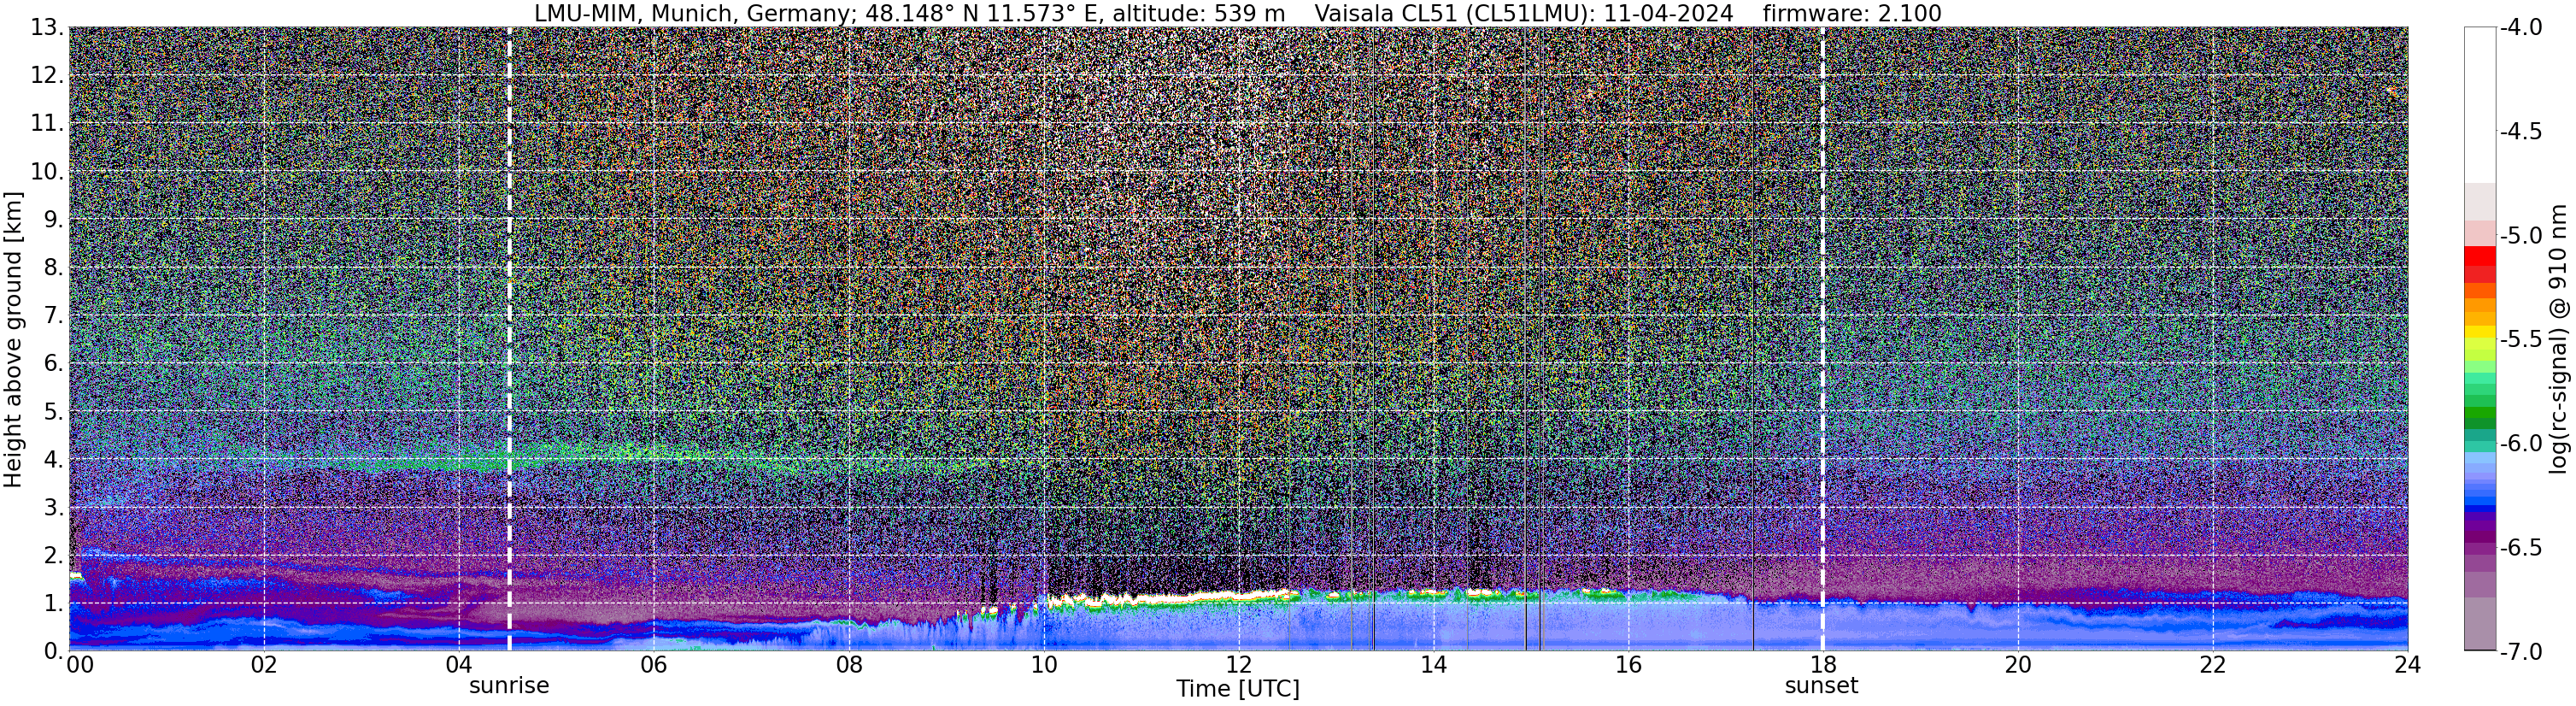This screenshot has width=2576, height=706.
Task: Click the x-axis tick label '18'
Action: 1823,665
